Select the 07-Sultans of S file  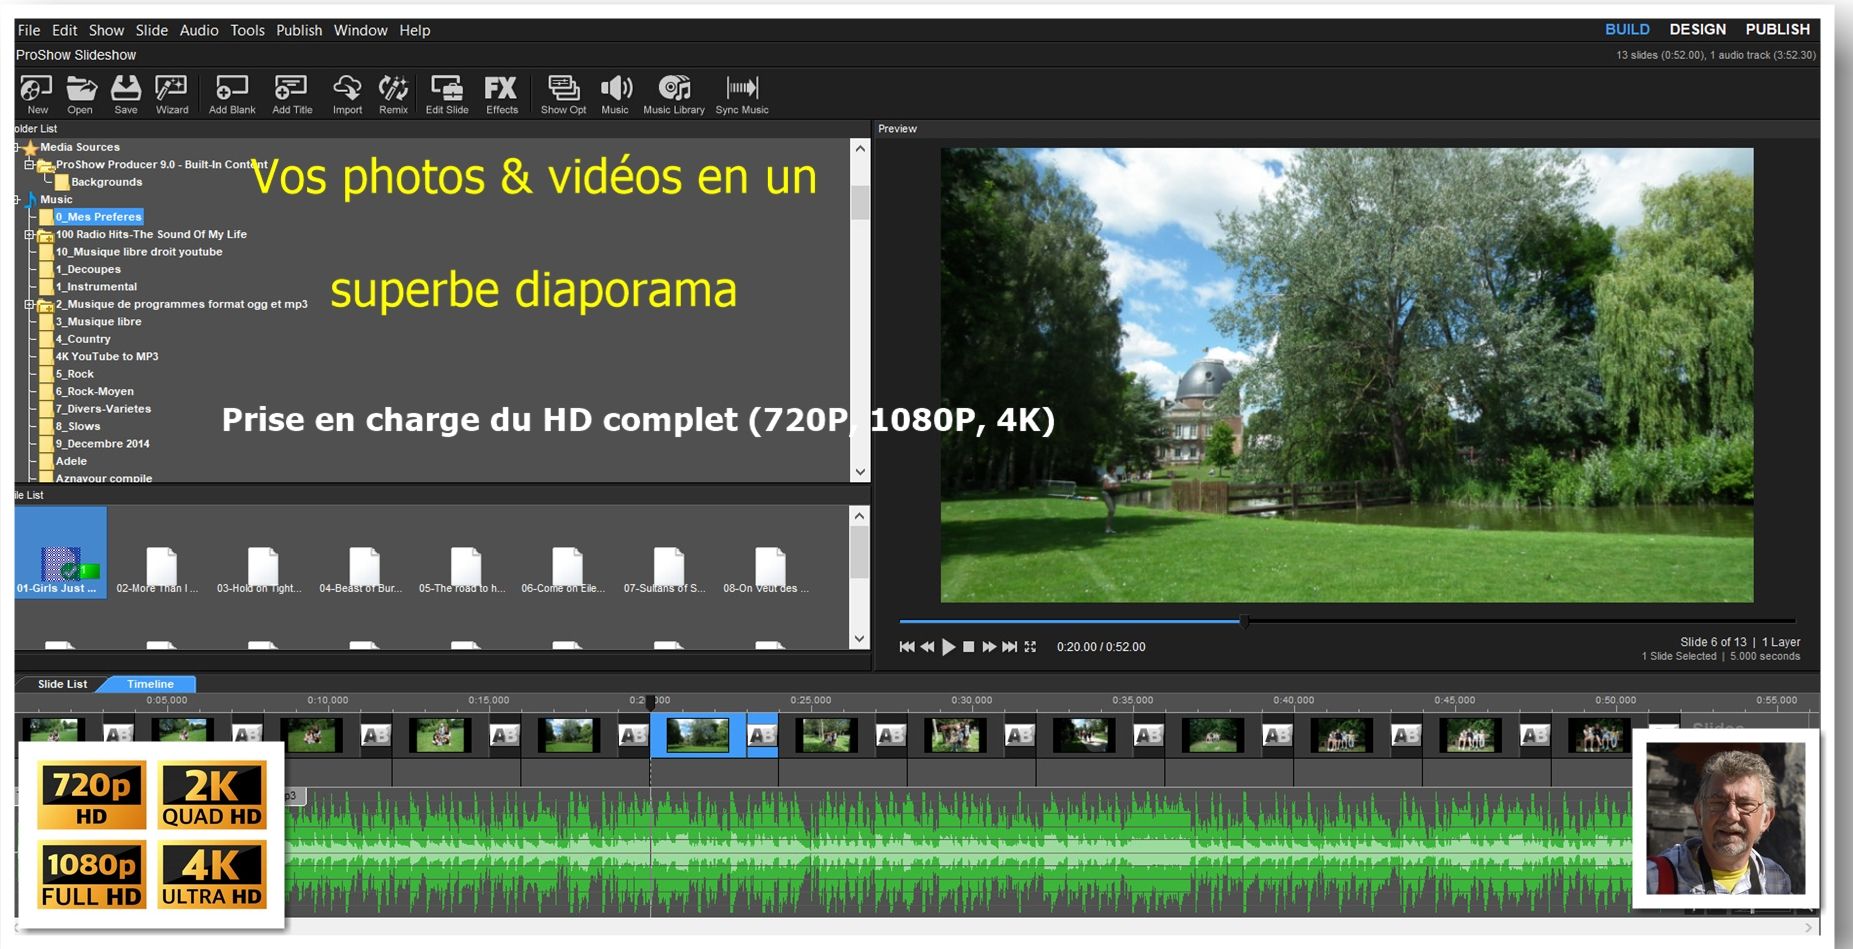point(665,570)
